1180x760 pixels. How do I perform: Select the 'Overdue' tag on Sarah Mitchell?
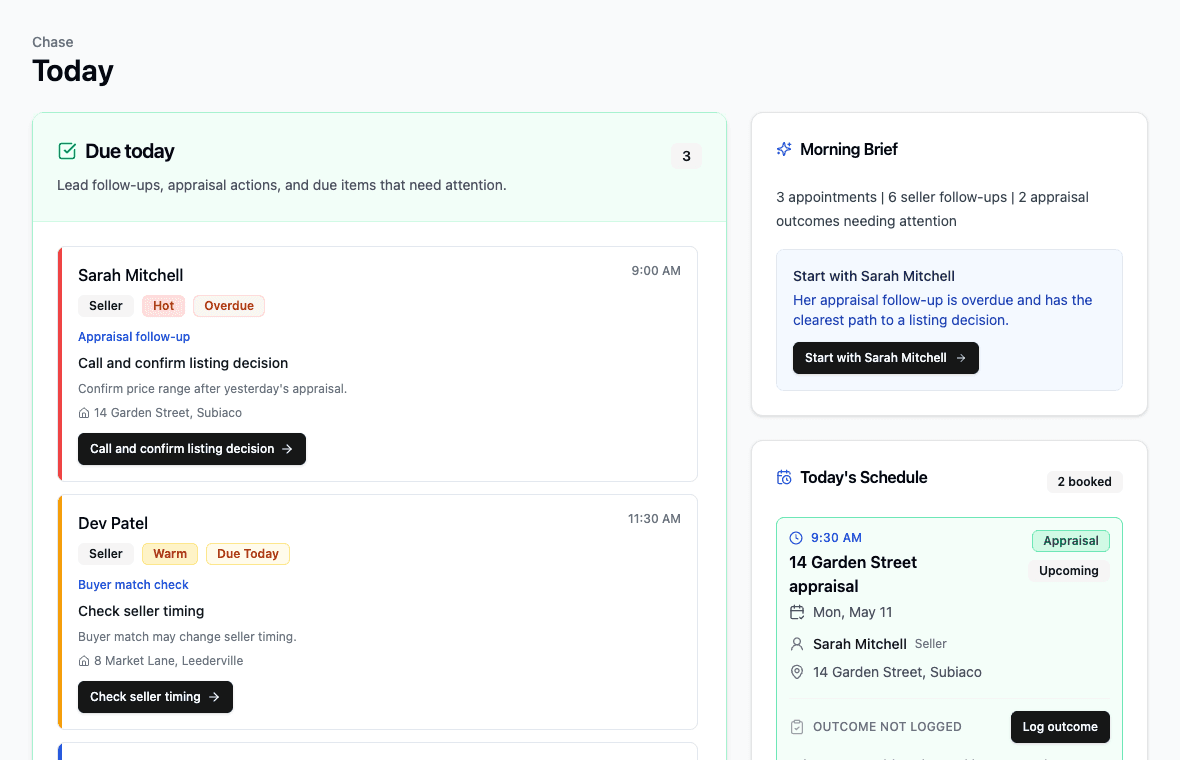[229, 306]
